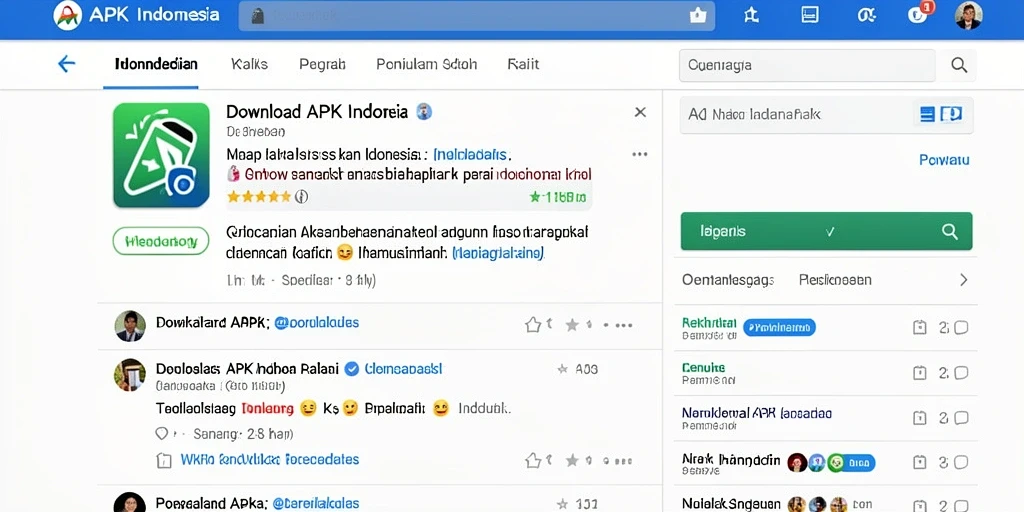
Task: Tick the checkbox on Namklewal APK row
Action: [x=961, y=418]
